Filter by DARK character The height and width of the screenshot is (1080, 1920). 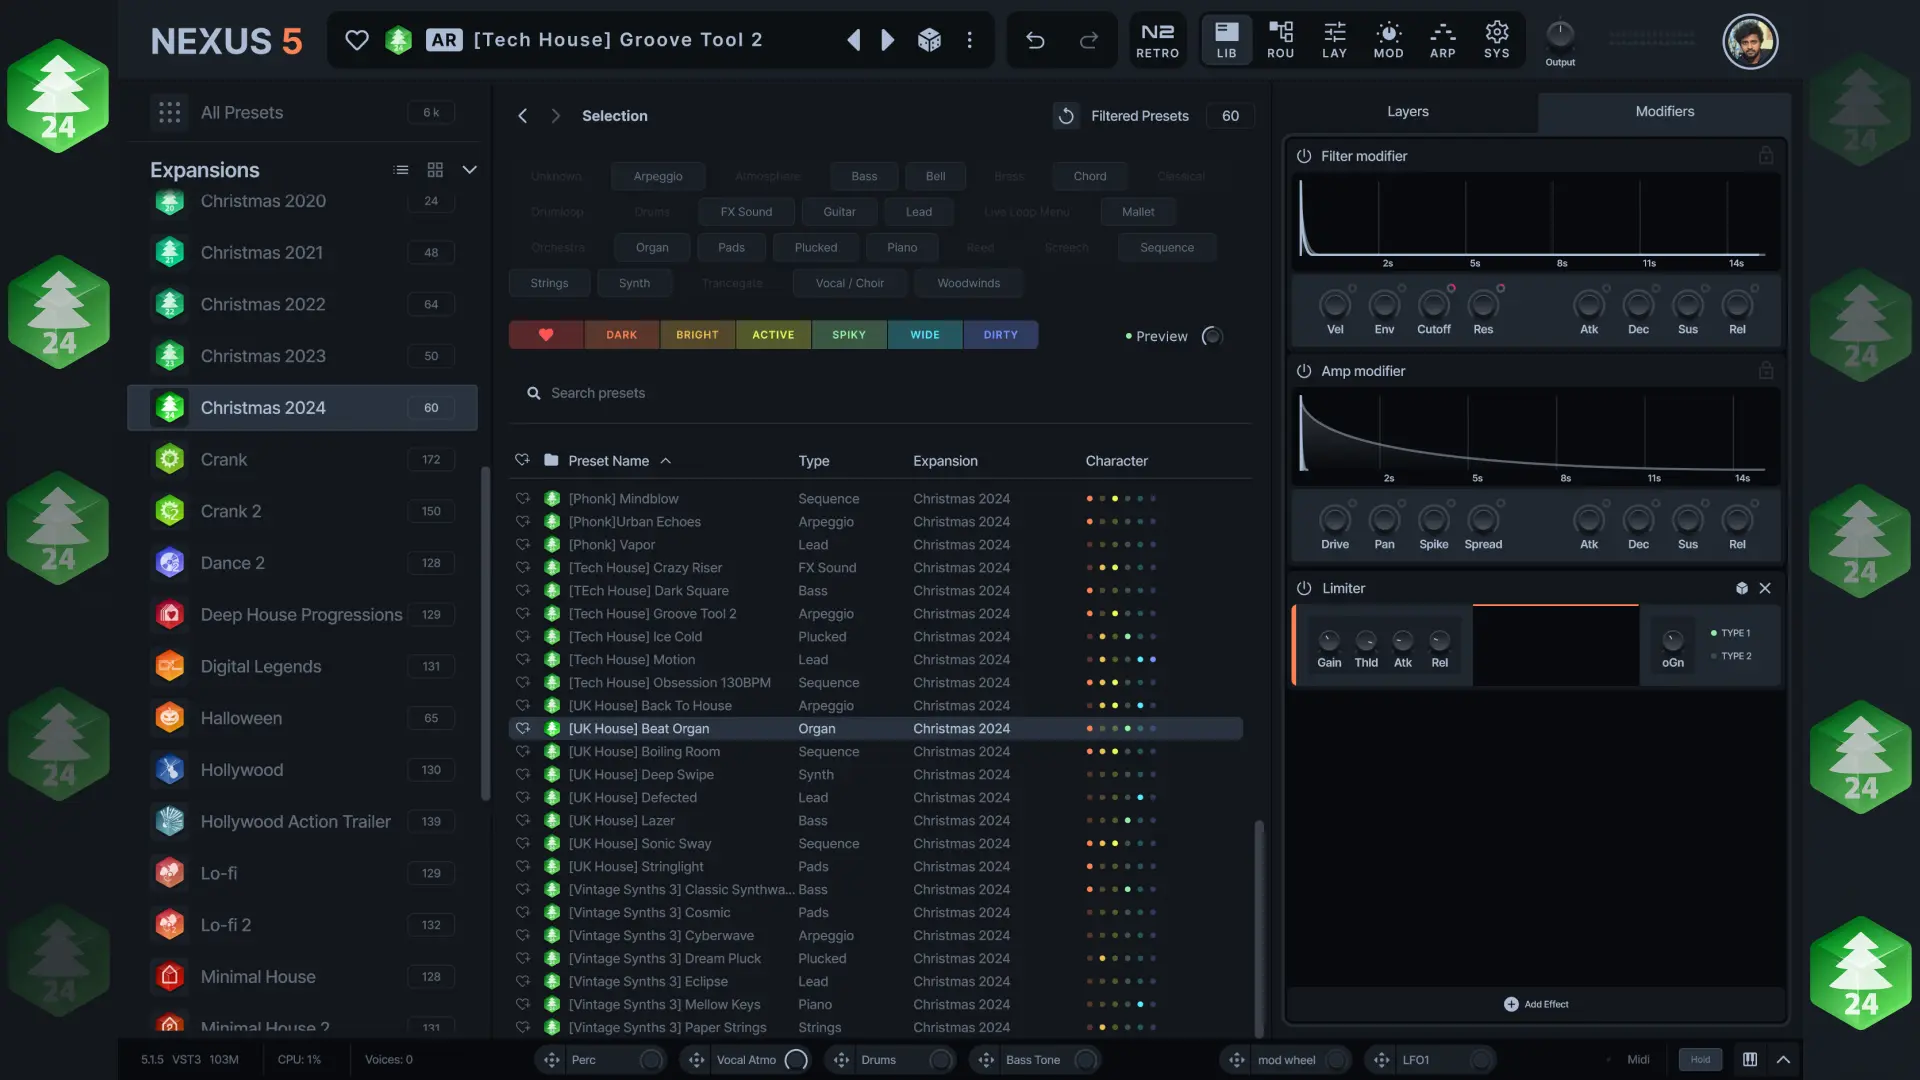621,335
